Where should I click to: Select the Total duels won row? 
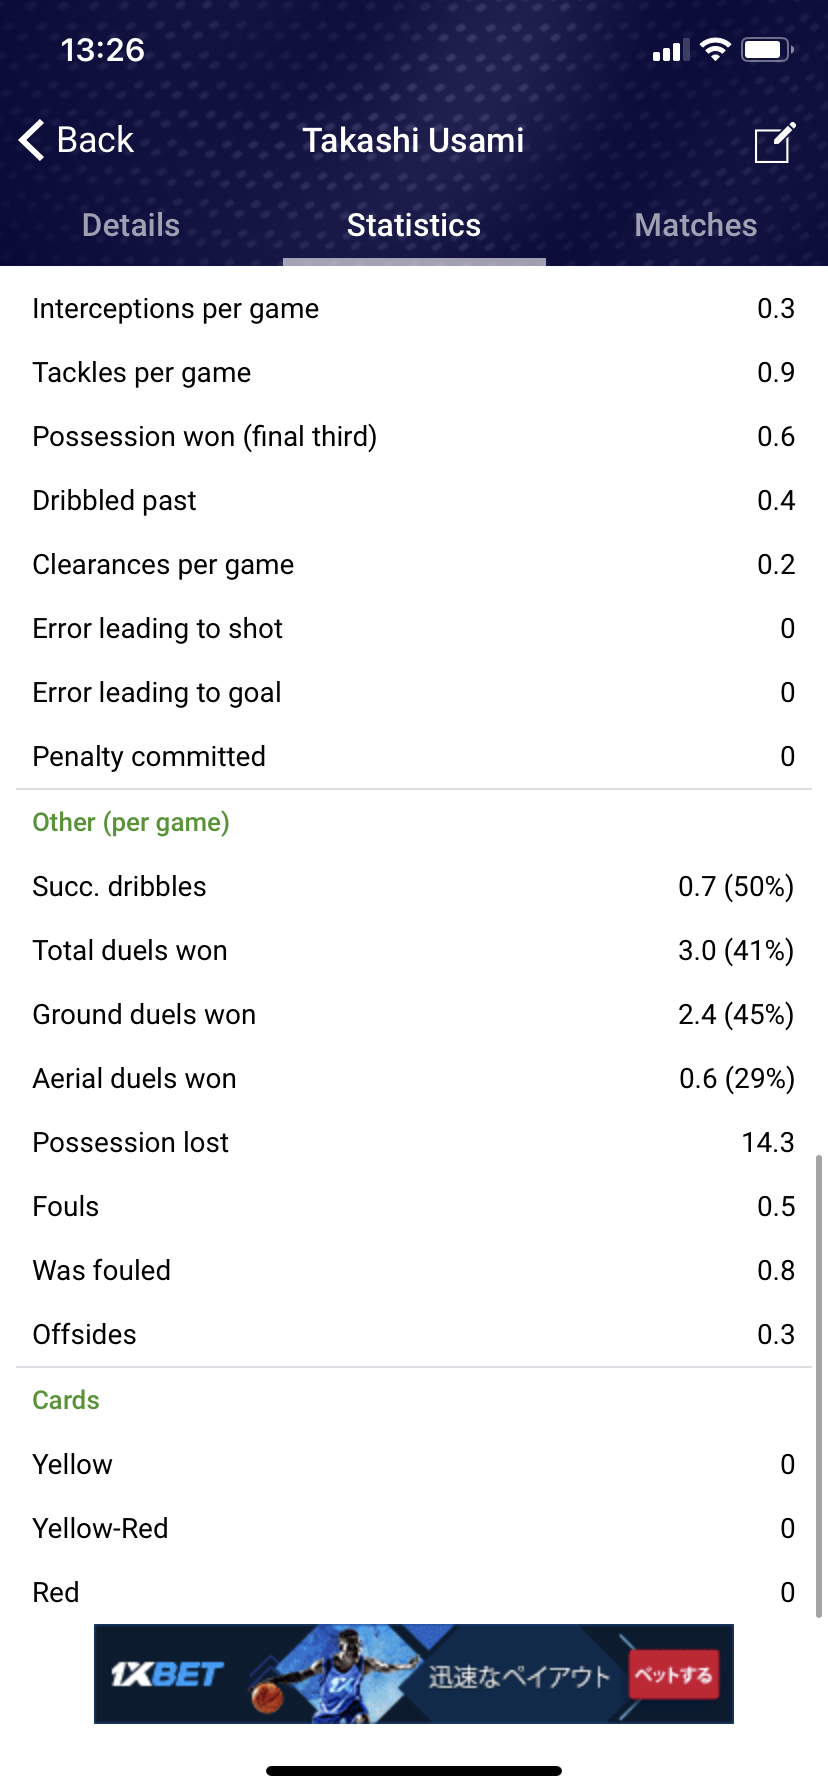414,950
